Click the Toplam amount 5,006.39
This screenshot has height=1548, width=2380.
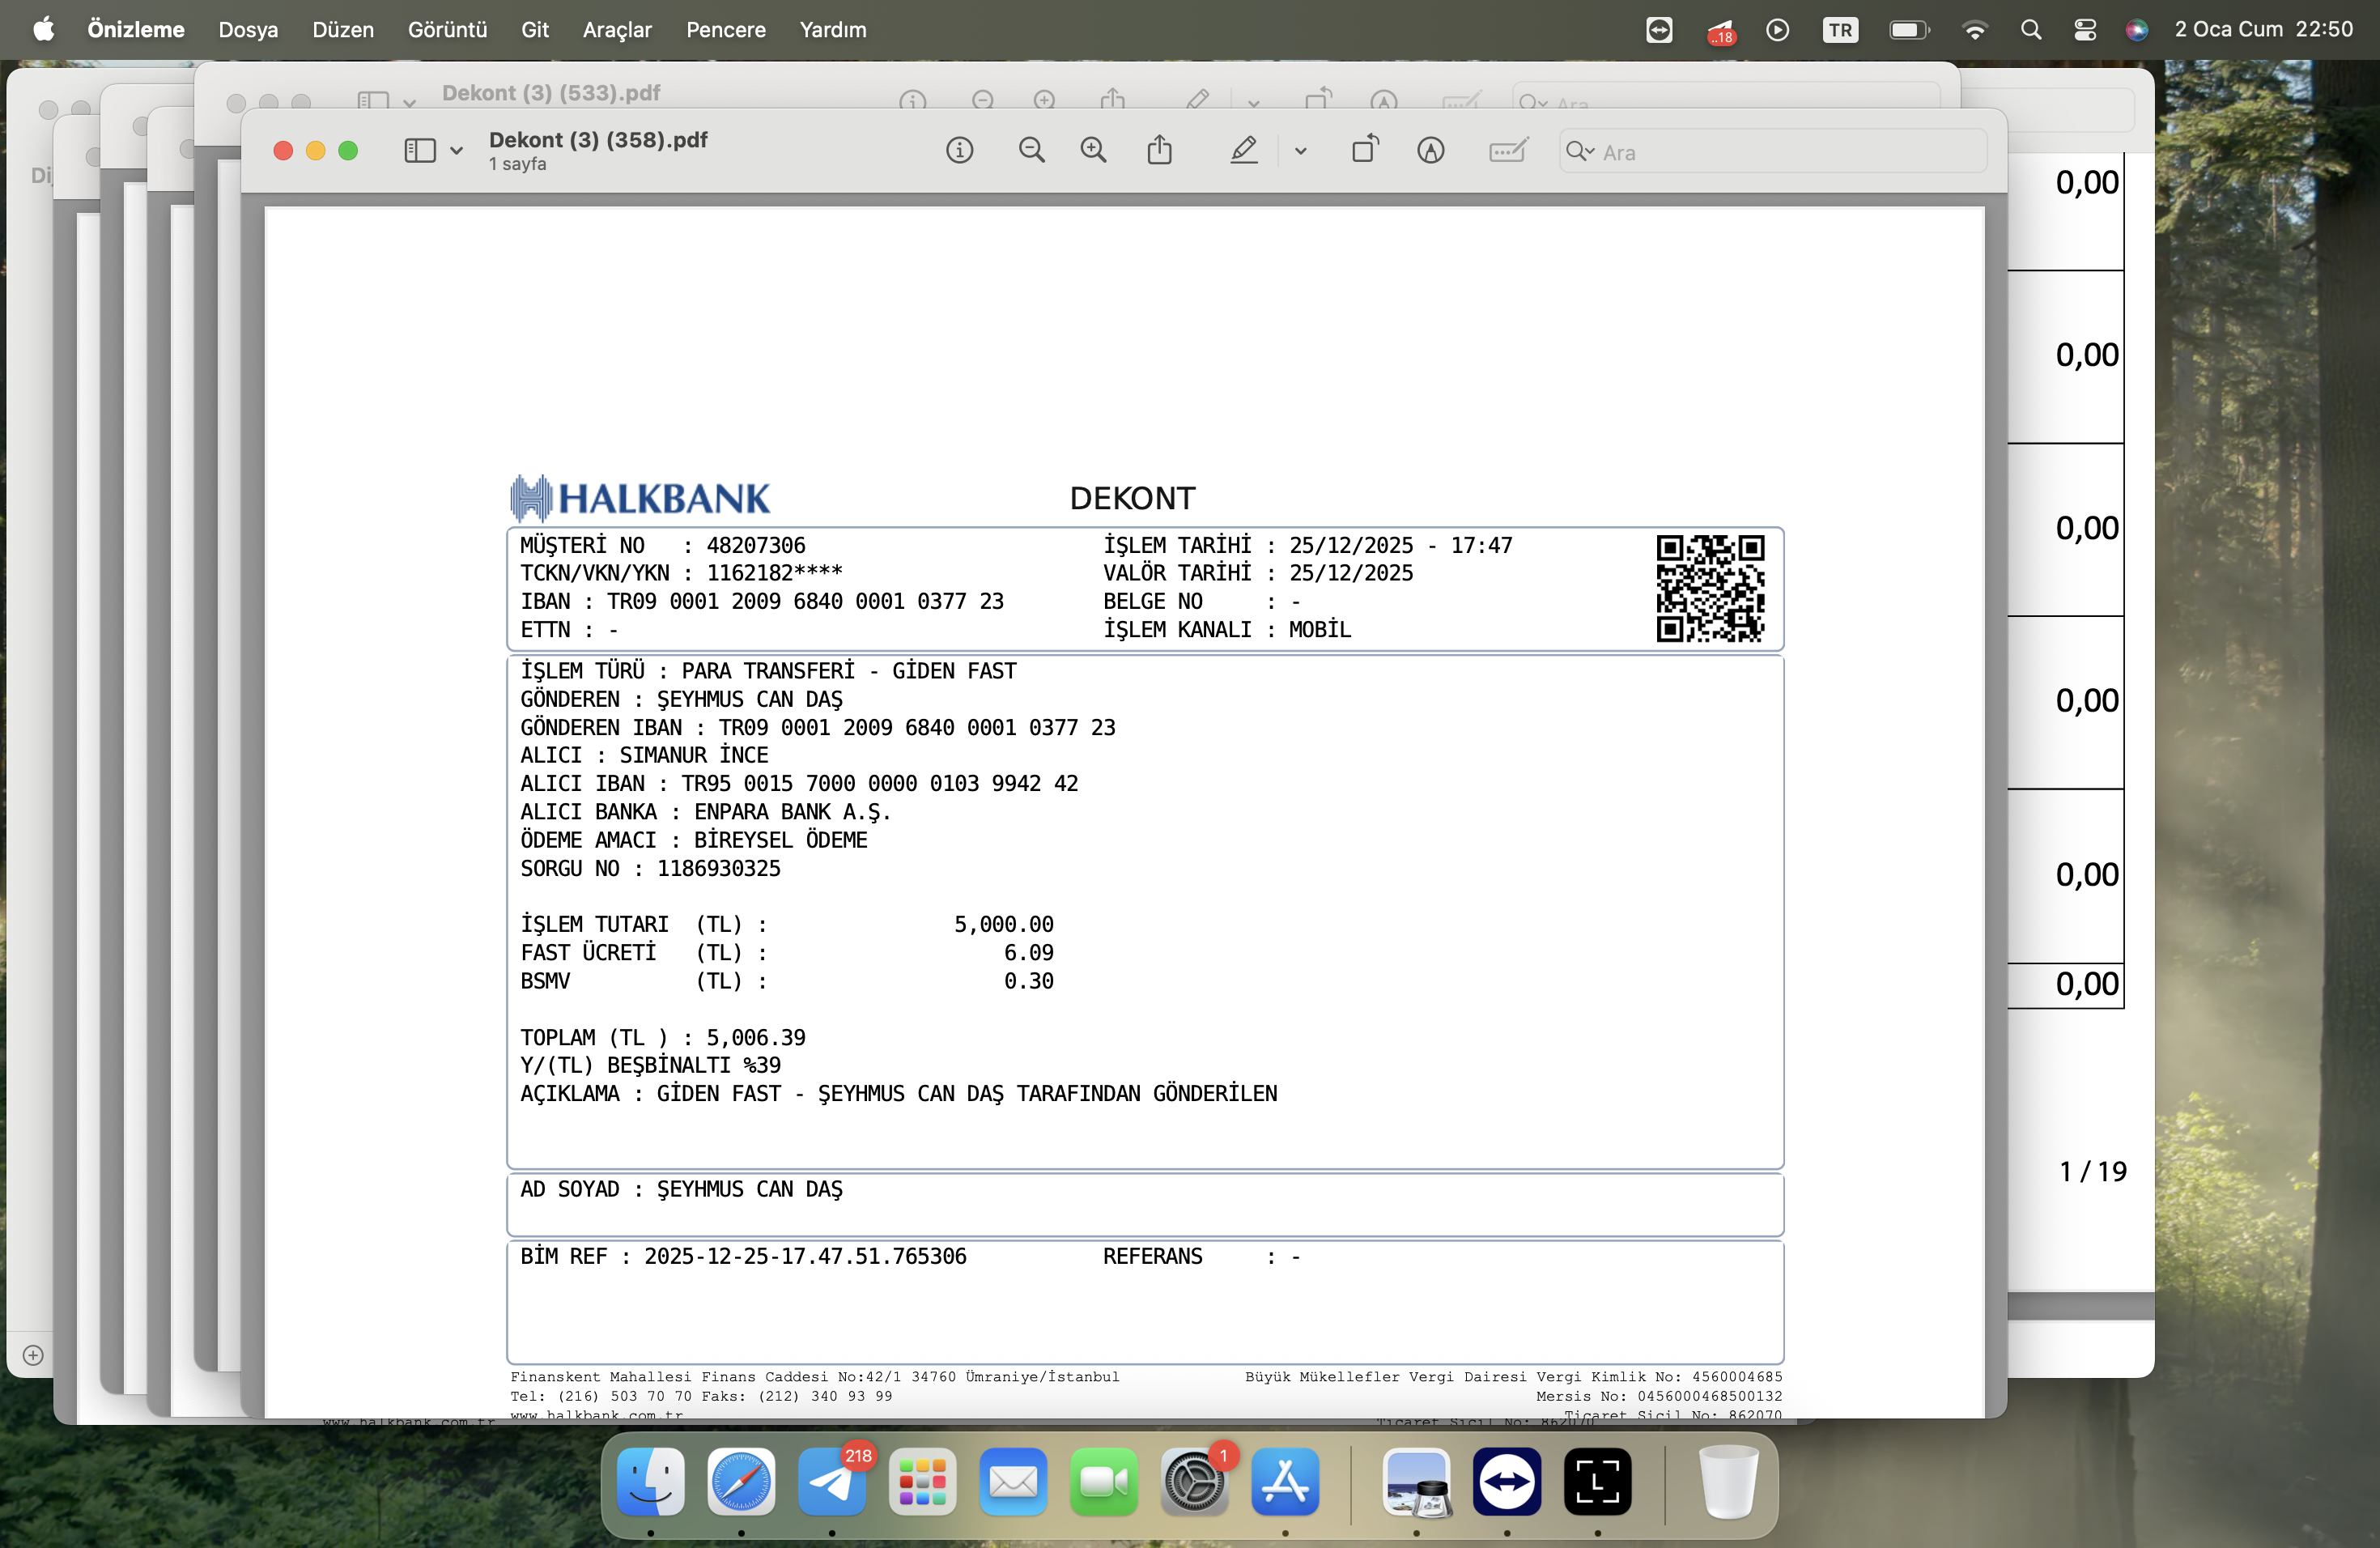[x=756, y=1038]
